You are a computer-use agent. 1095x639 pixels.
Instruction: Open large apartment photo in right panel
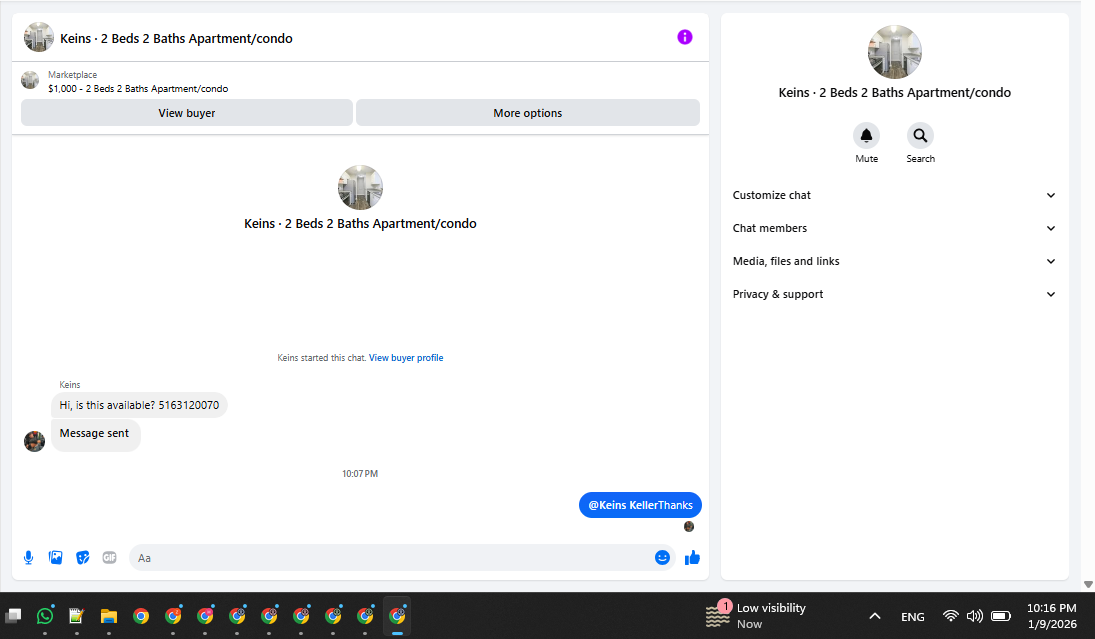point(895,52)
